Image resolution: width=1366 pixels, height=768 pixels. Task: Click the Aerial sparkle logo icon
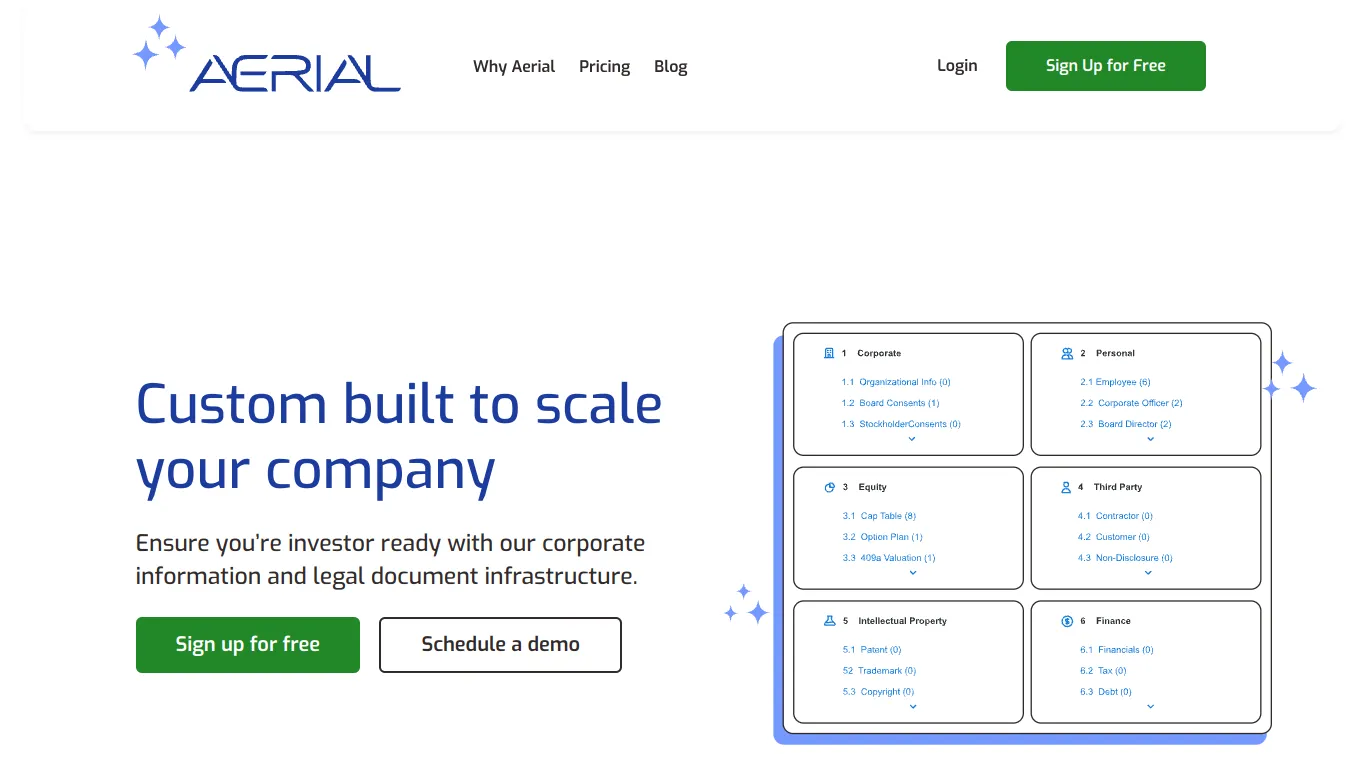pos(159,44)
